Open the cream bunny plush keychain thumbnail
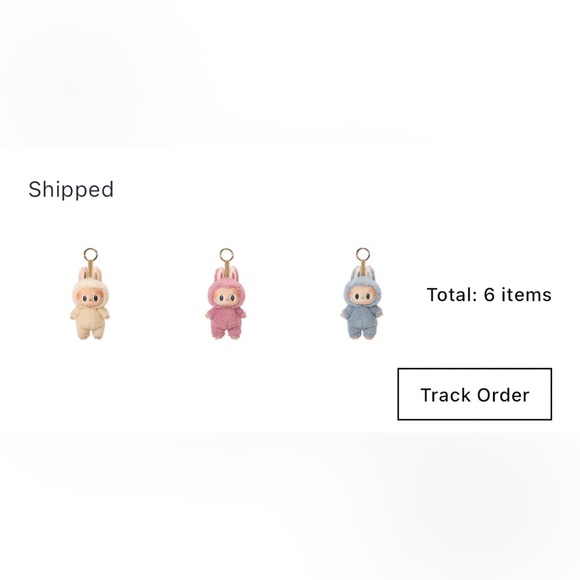The width and height of the screenshot is (580, 580). [x=90, y=294]
